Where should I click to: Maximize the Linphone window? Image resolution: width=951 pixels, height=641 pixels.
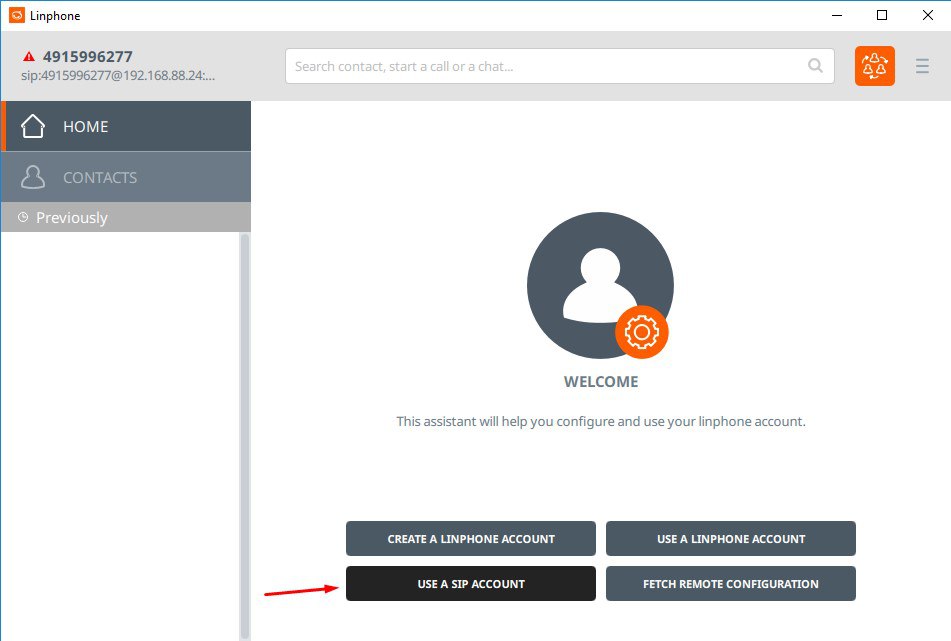pos(882,15)
